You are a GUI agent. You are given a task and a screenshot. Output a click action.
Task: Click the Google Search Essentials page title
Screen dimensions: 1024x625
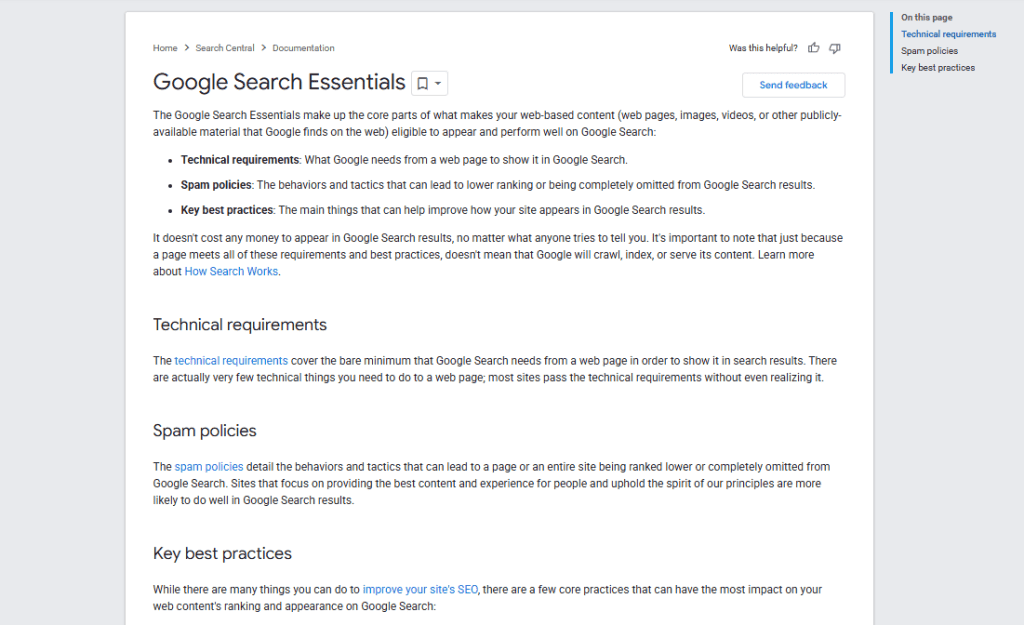(x=279, y=83)
